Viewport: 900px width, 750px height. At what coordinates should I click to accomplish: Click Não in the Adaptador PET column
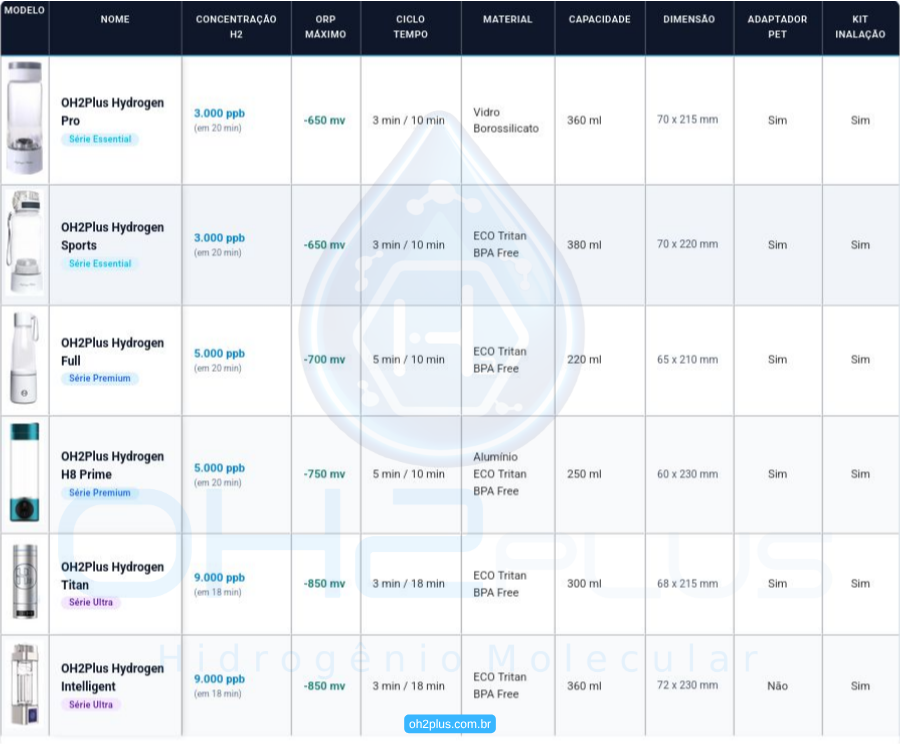tap(777, 686)
